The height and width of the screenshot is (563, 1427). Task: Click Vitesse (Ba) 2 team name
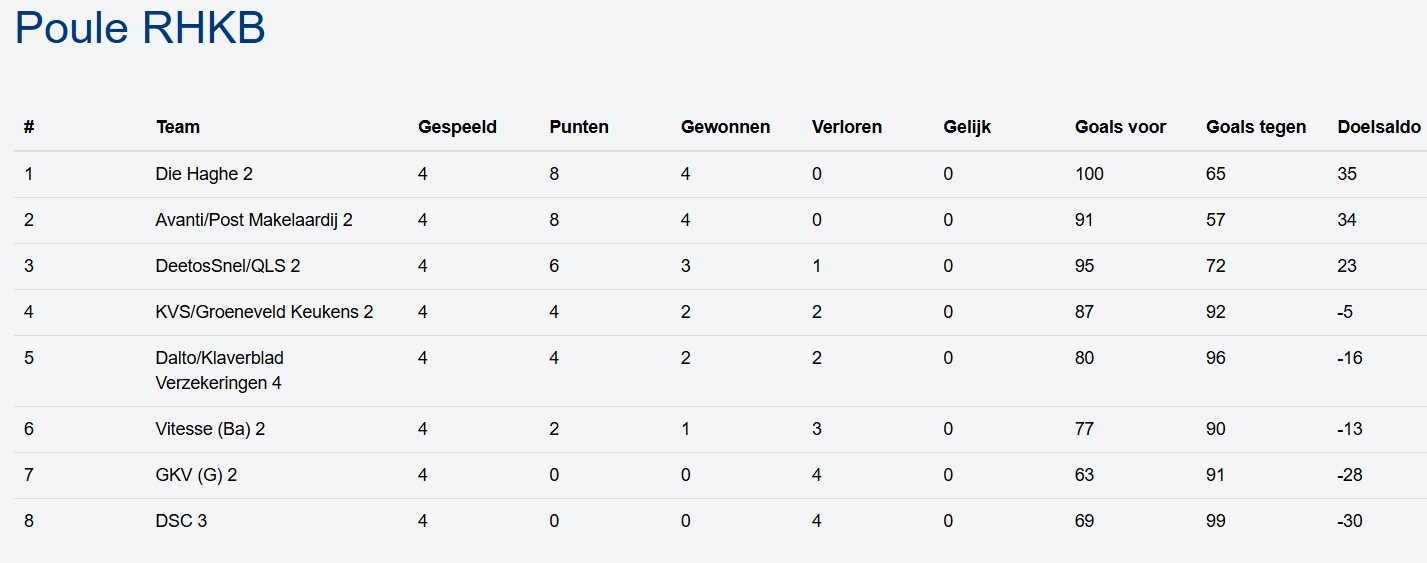[210, 429]
